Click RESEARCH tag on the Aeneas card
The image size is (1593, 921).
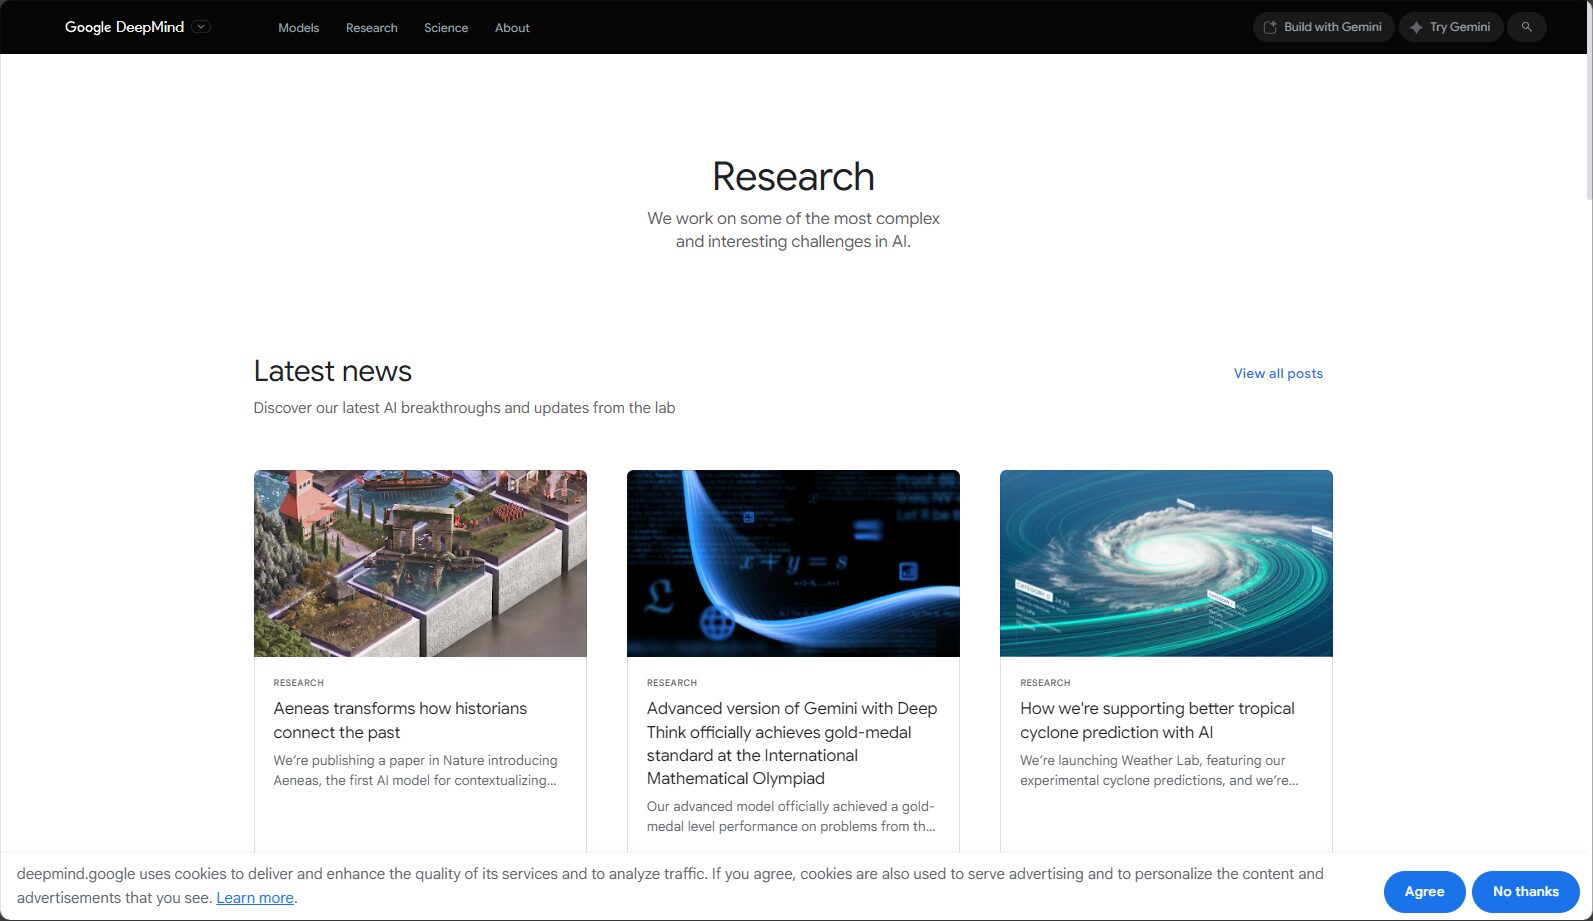coord(298,683)
